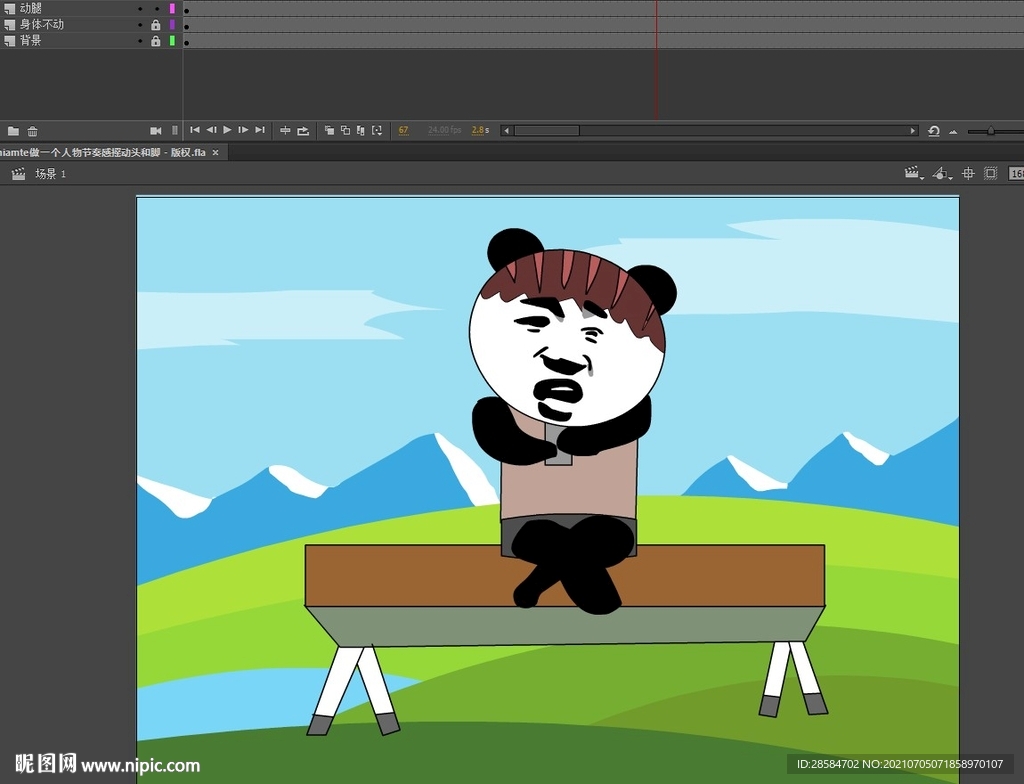The height and width of the screenshot is (784, 1024).
Task: Click reset timeline zoom icon
Action: [x=934, y=131]
